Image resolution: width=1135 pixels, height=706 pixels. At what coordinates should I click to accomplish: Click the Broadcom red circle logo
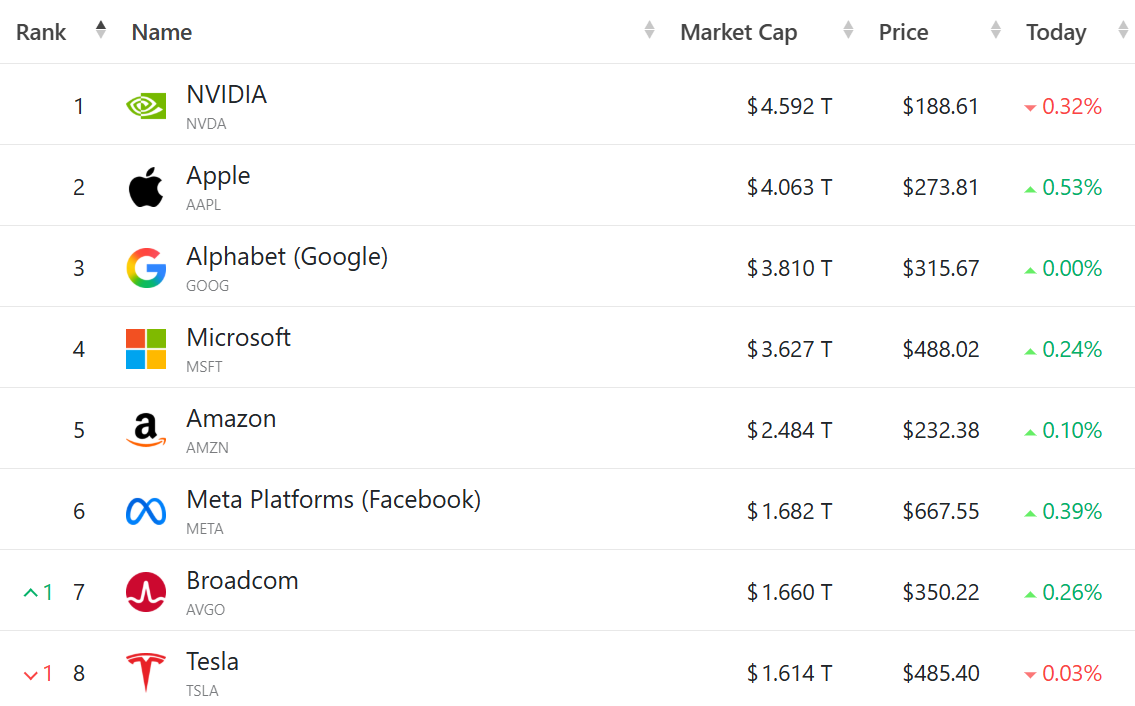pos(146,592)
